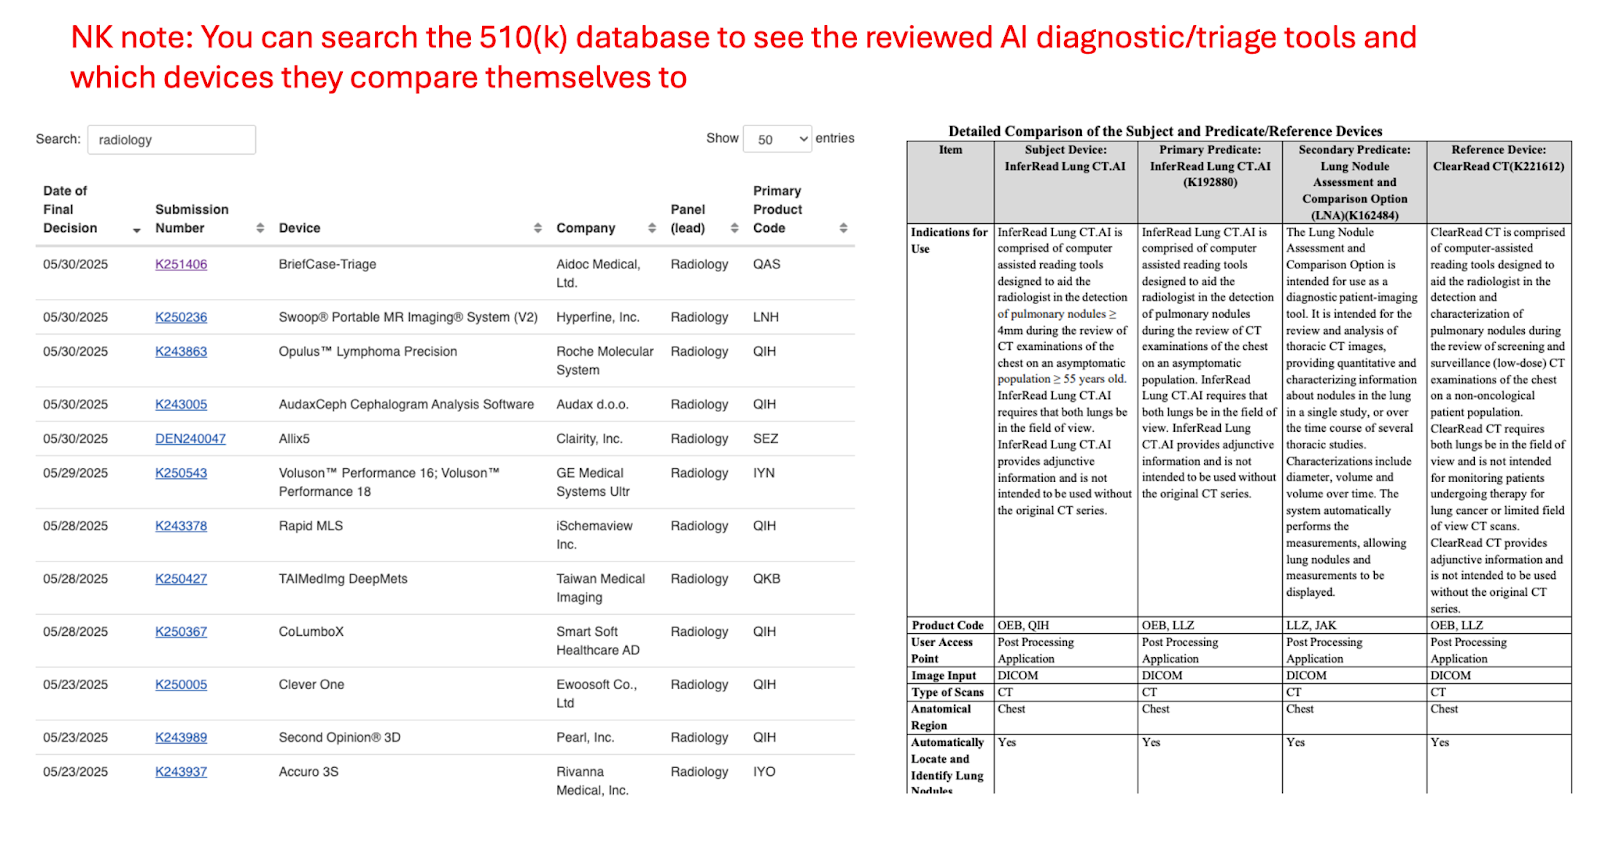Click the Product Code row label

pyautogui.click(x=948, y=625)
